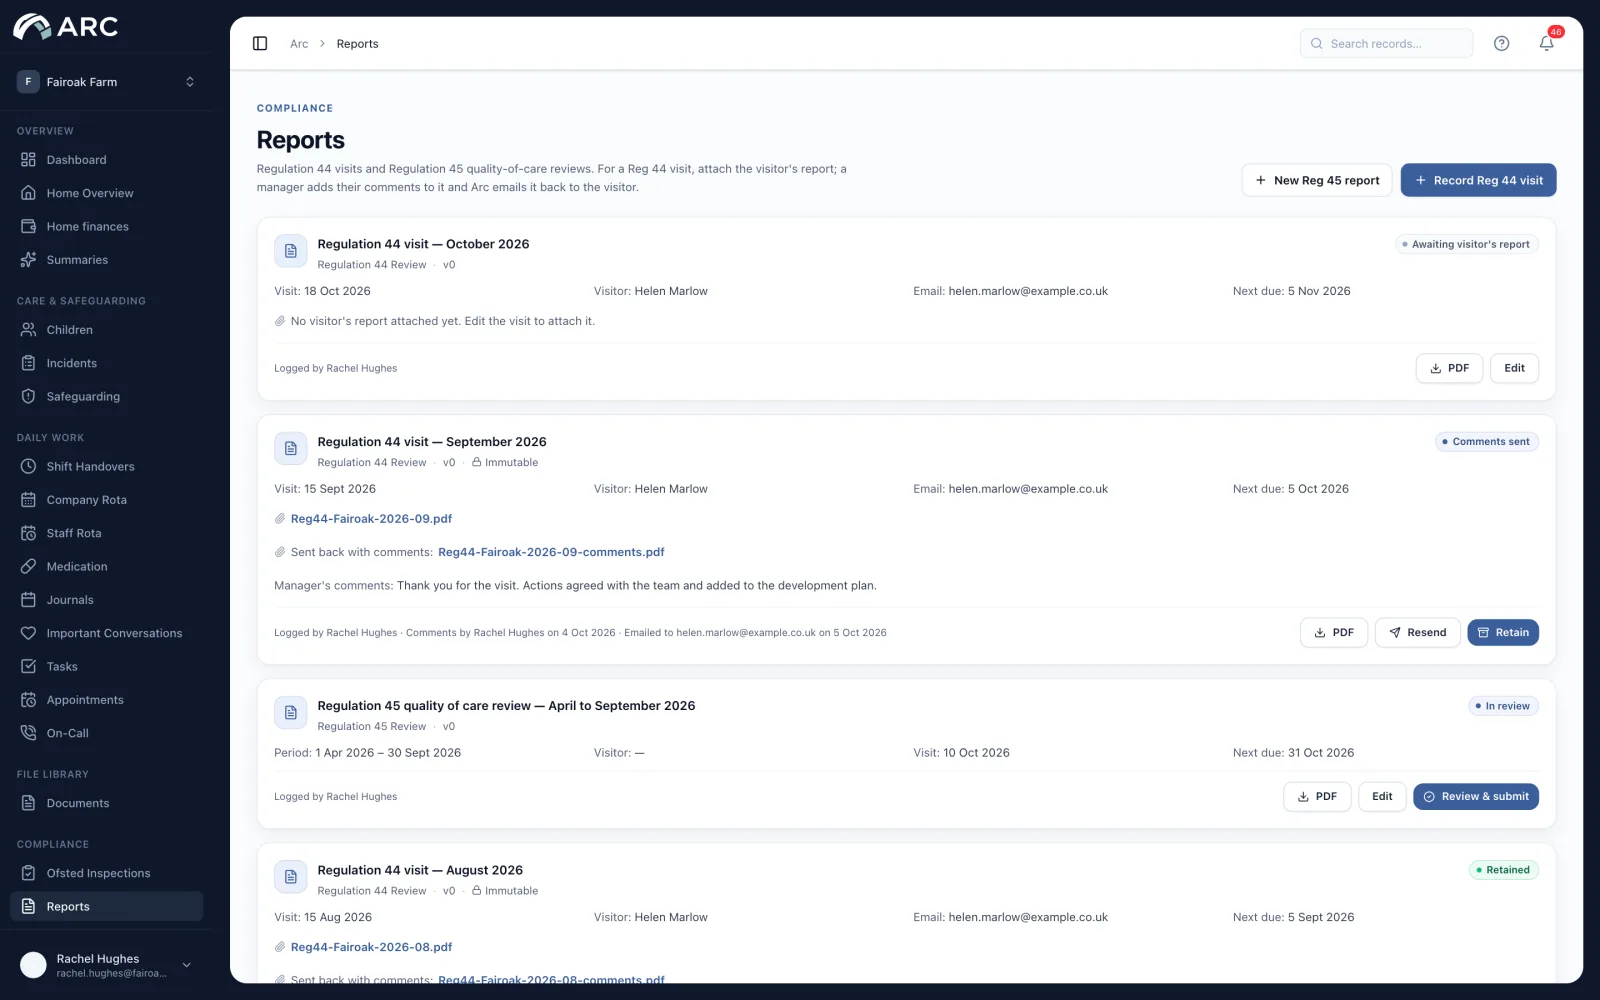Click the Medication pill icon
The width and height of the screenshot is (1600, 1000).
point(28,566)
